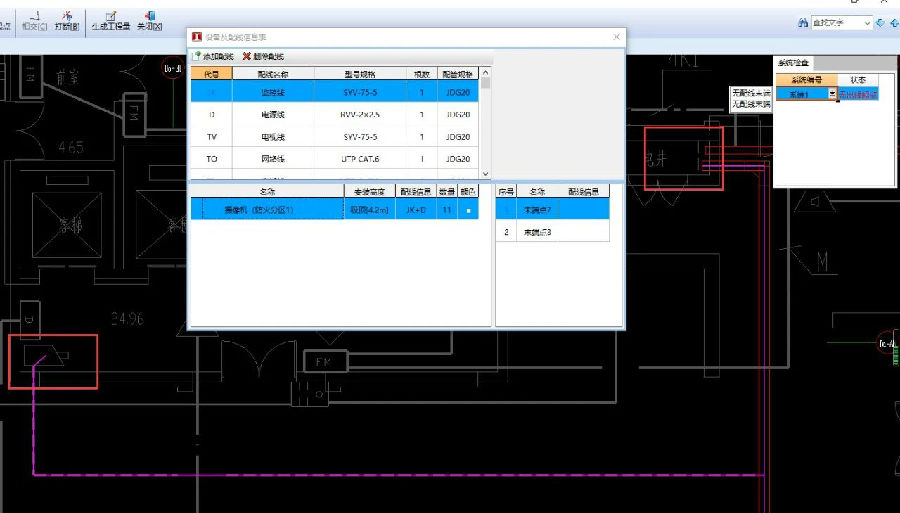Select the 末端点8 endpoint row
Screen dimensions: 900x513
pyautogui.click(x=552, y=231)
